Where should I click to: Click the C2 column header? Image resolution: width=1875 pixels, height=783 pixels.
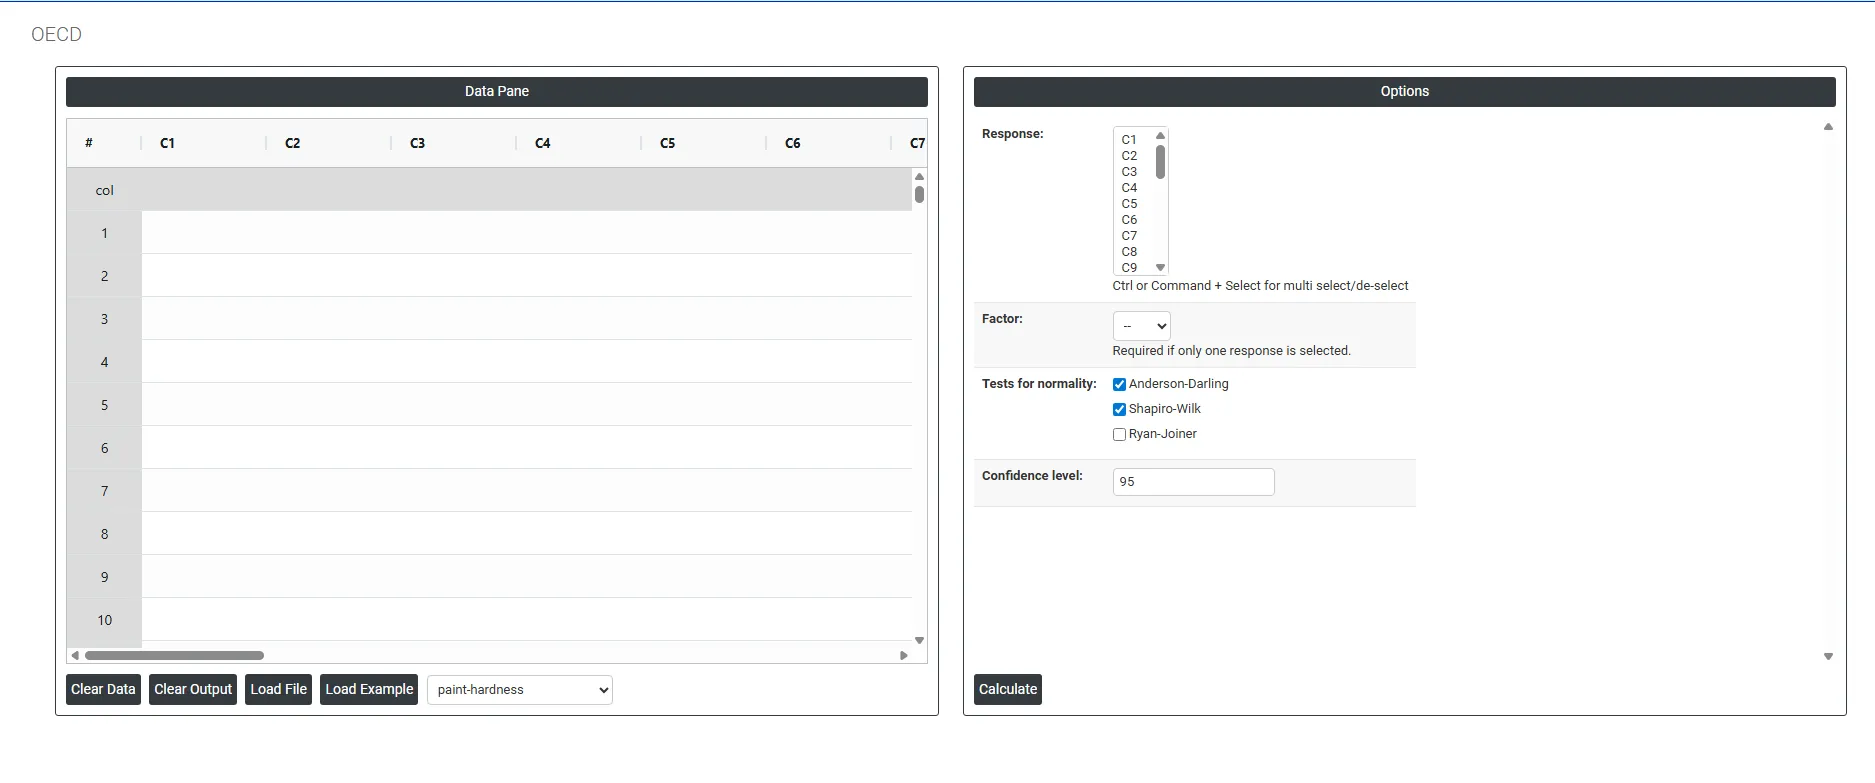(329, 143)
